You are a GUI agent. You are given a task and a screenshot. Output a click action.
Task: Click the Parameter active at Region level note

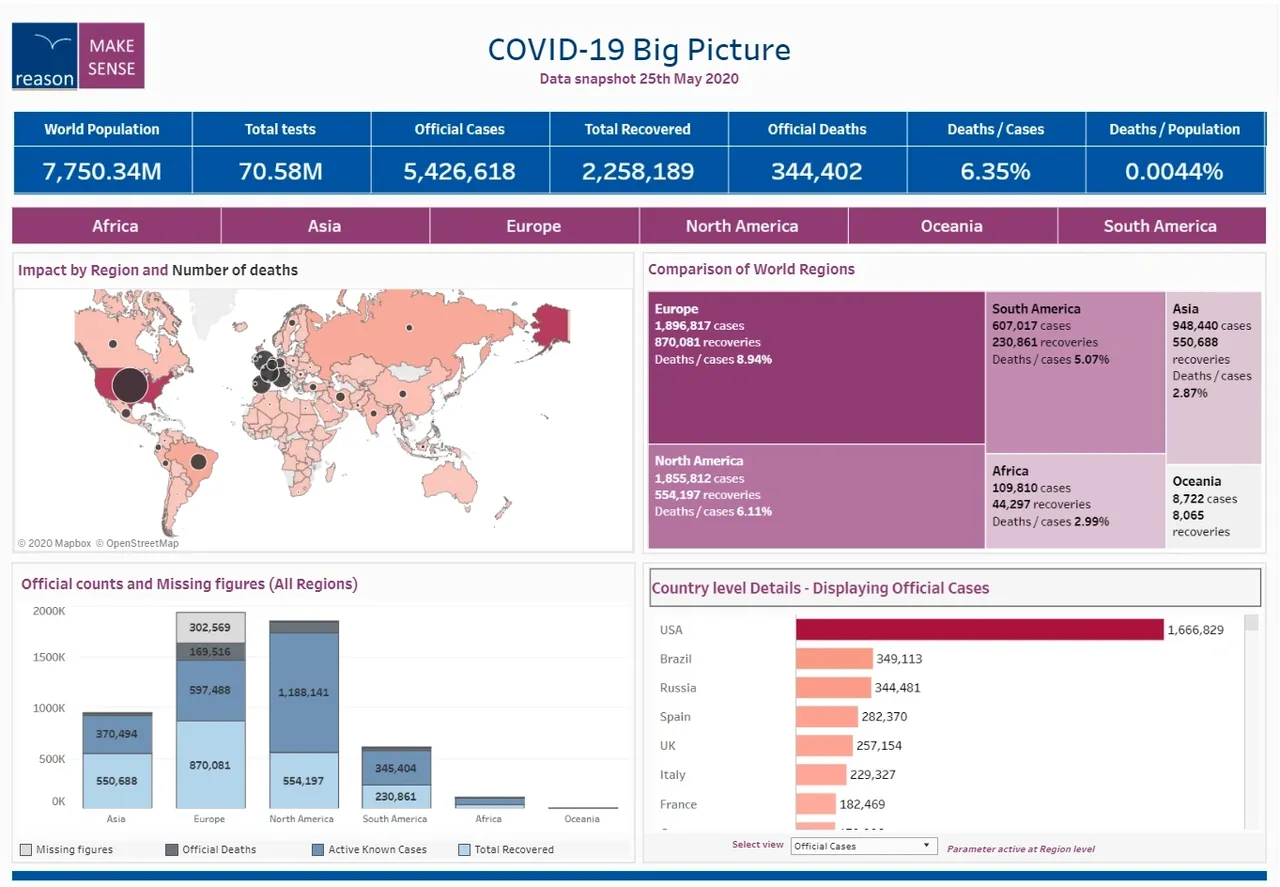pyautogui.click(x=1021, y=849)
